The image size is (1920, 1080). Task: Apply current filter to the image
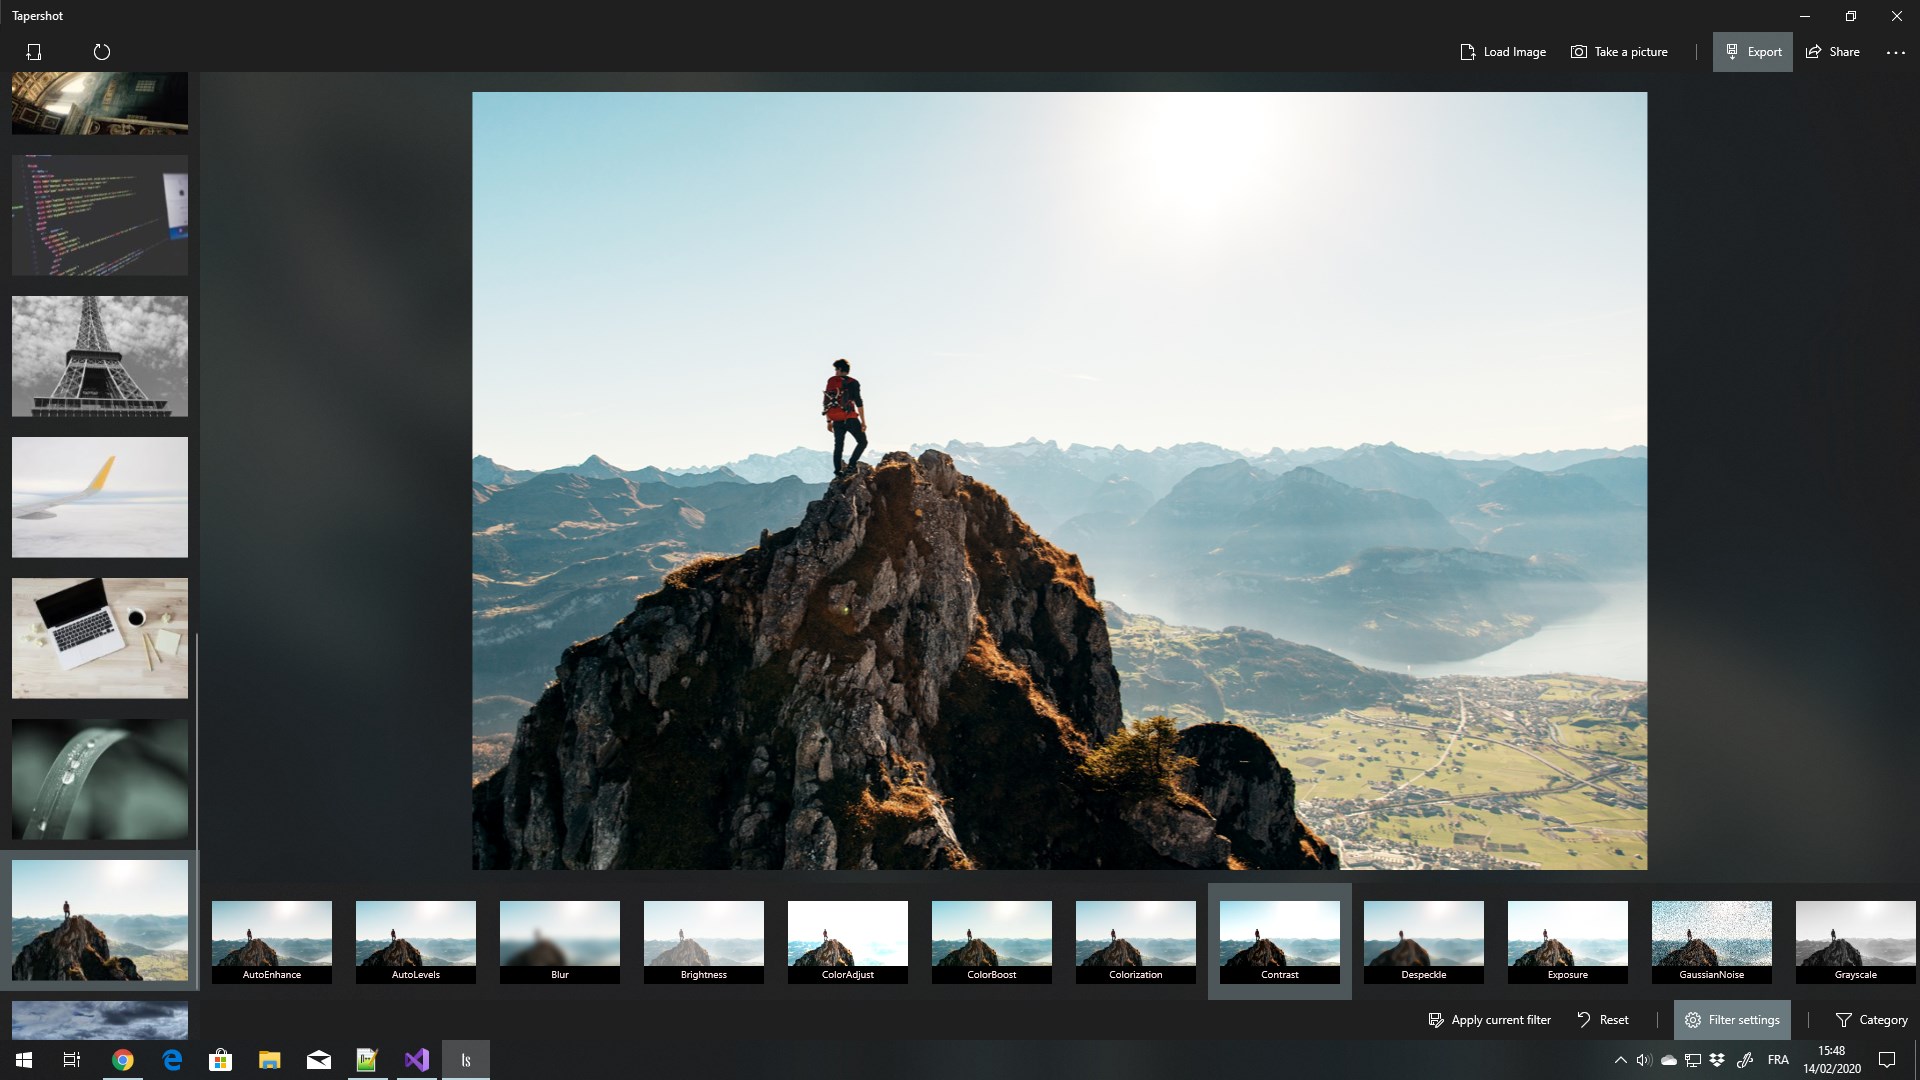coord(1489,1020)
